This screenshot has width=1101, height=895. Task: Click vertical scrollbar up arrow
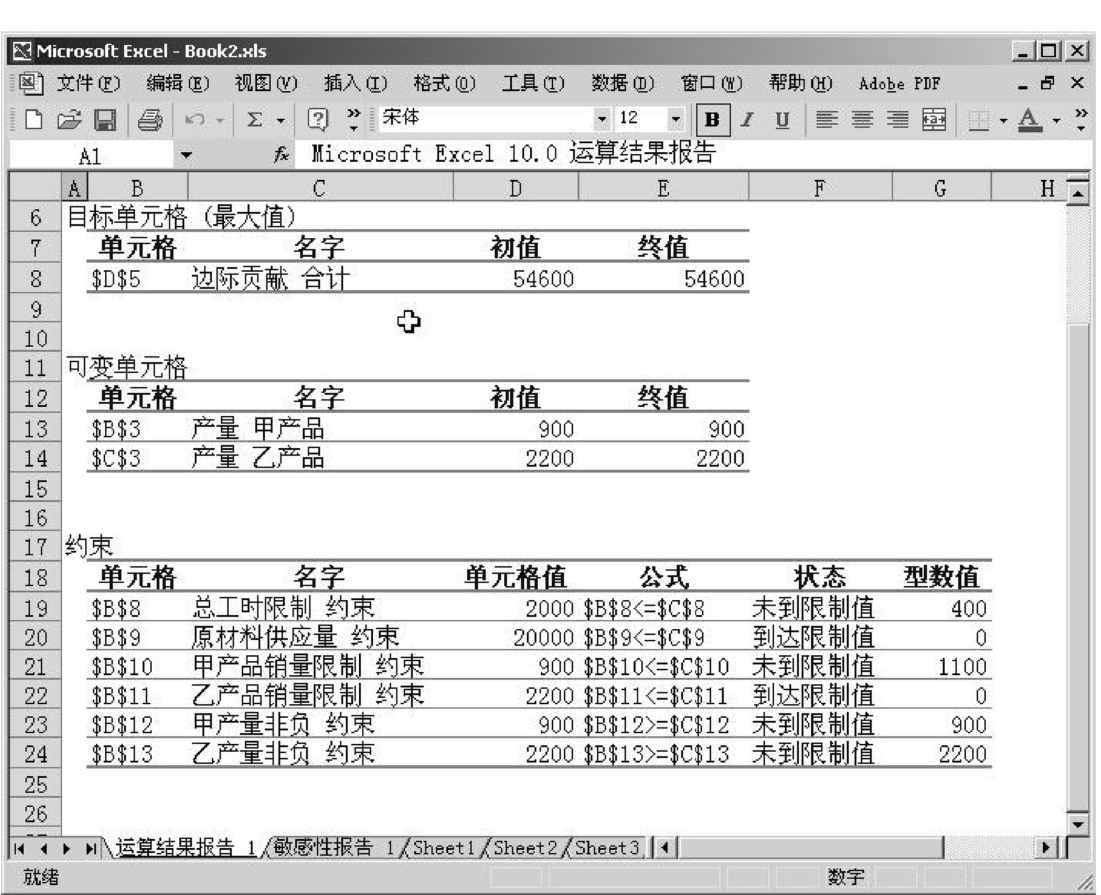[1077, 191]
